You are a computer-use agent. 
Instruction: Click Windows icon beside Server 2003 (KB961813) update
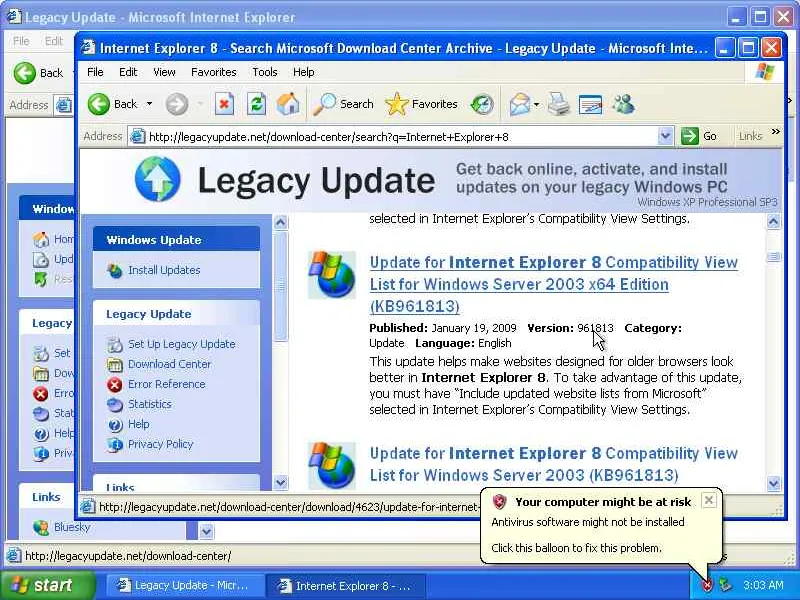332,466
